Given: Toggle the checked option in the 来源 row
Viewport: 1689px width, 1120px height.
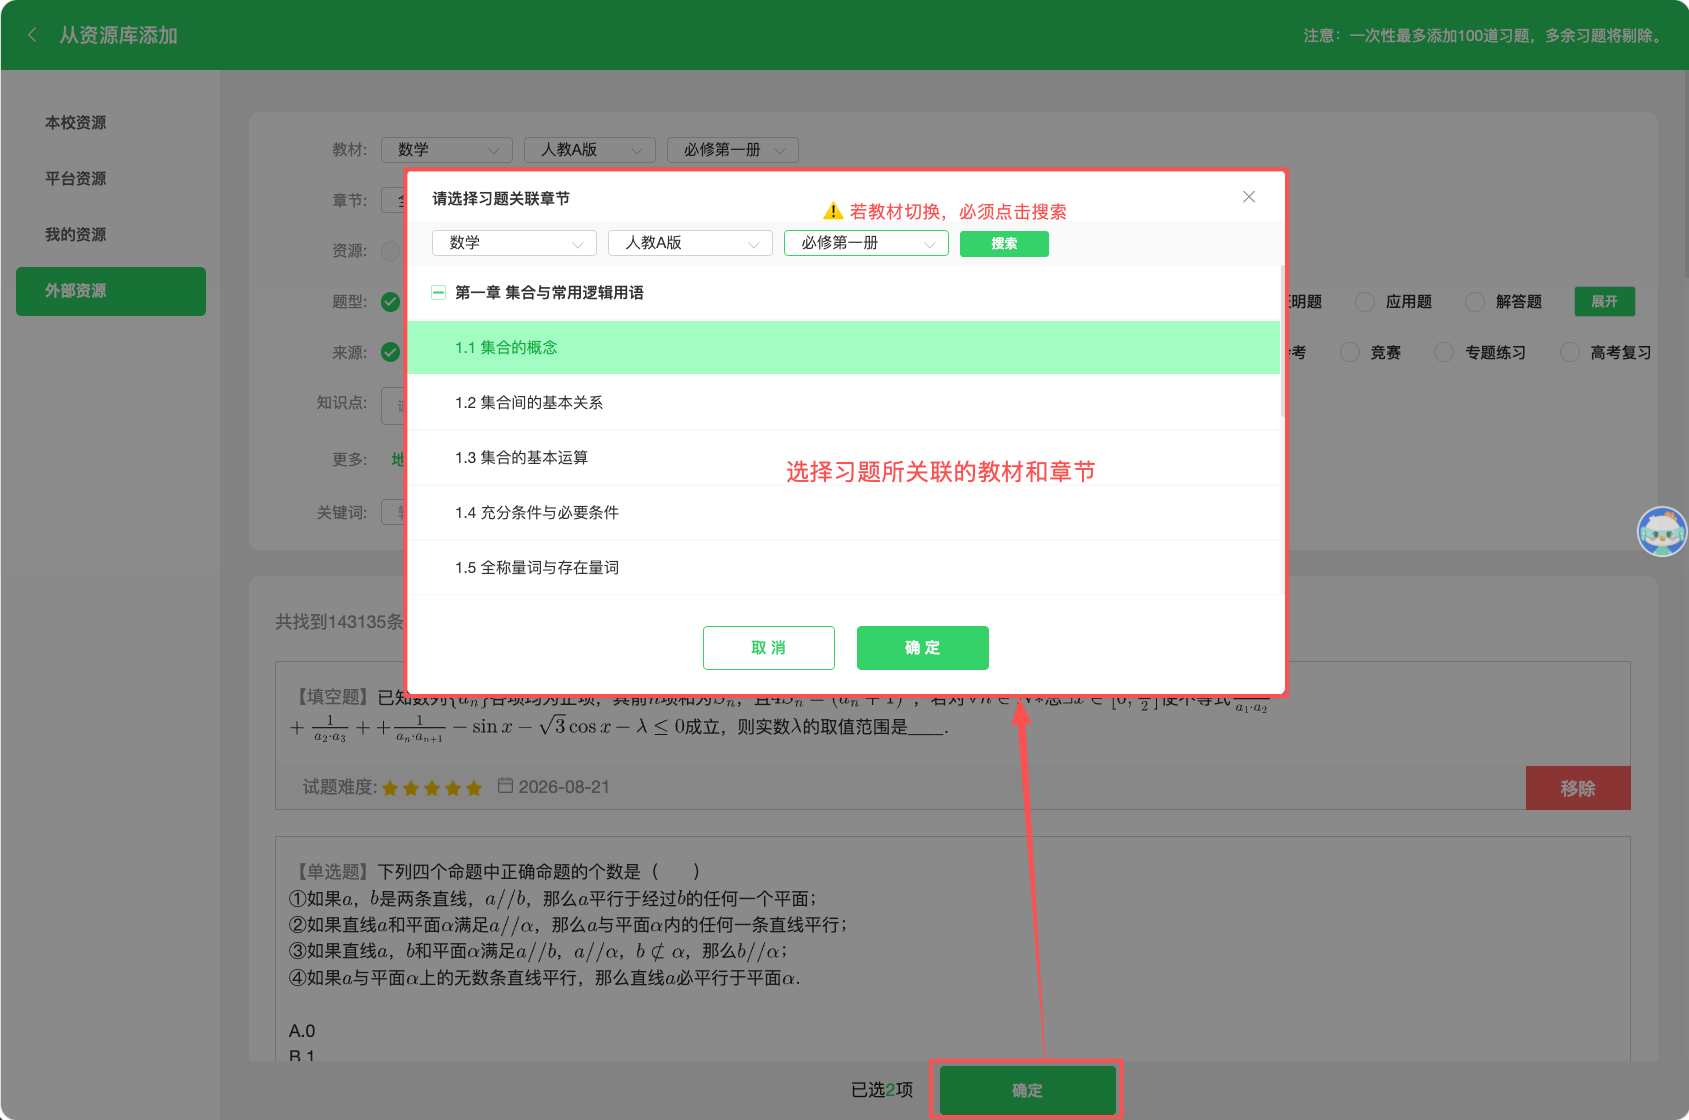Looking at the screenshot, I should point(391,352).
